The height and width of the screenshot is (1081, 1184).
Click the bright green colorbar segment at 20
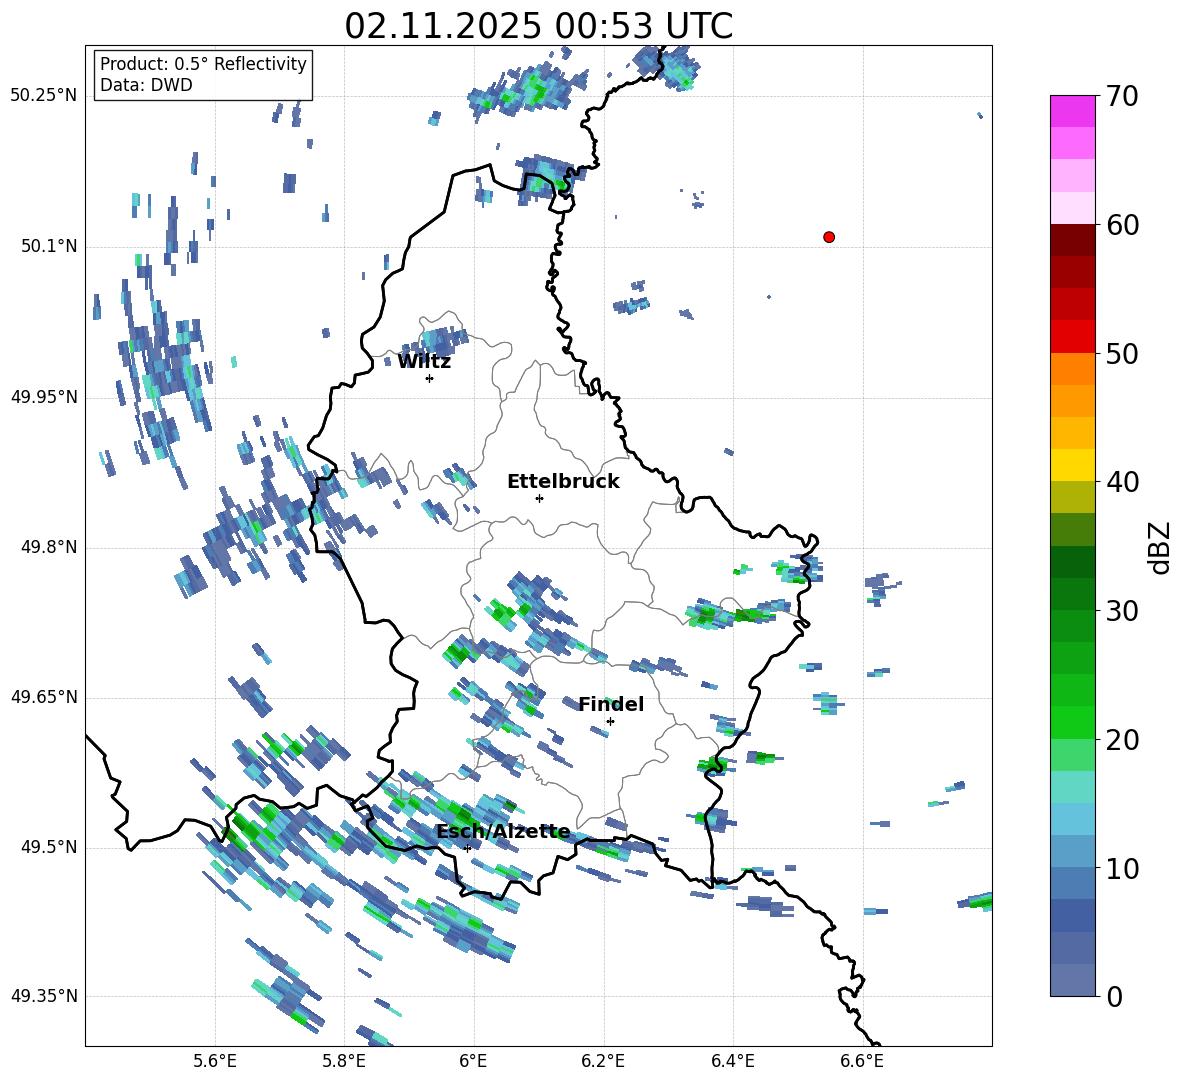(x=1072, y=722)
